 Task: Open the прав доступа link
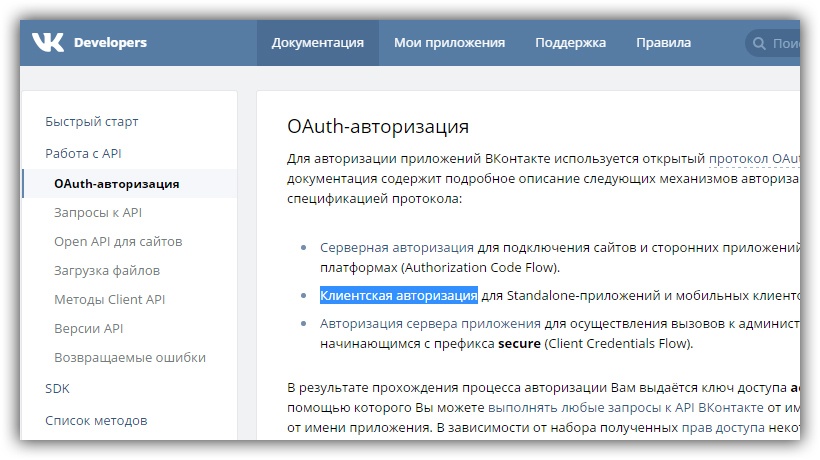(x=723, y=428)
